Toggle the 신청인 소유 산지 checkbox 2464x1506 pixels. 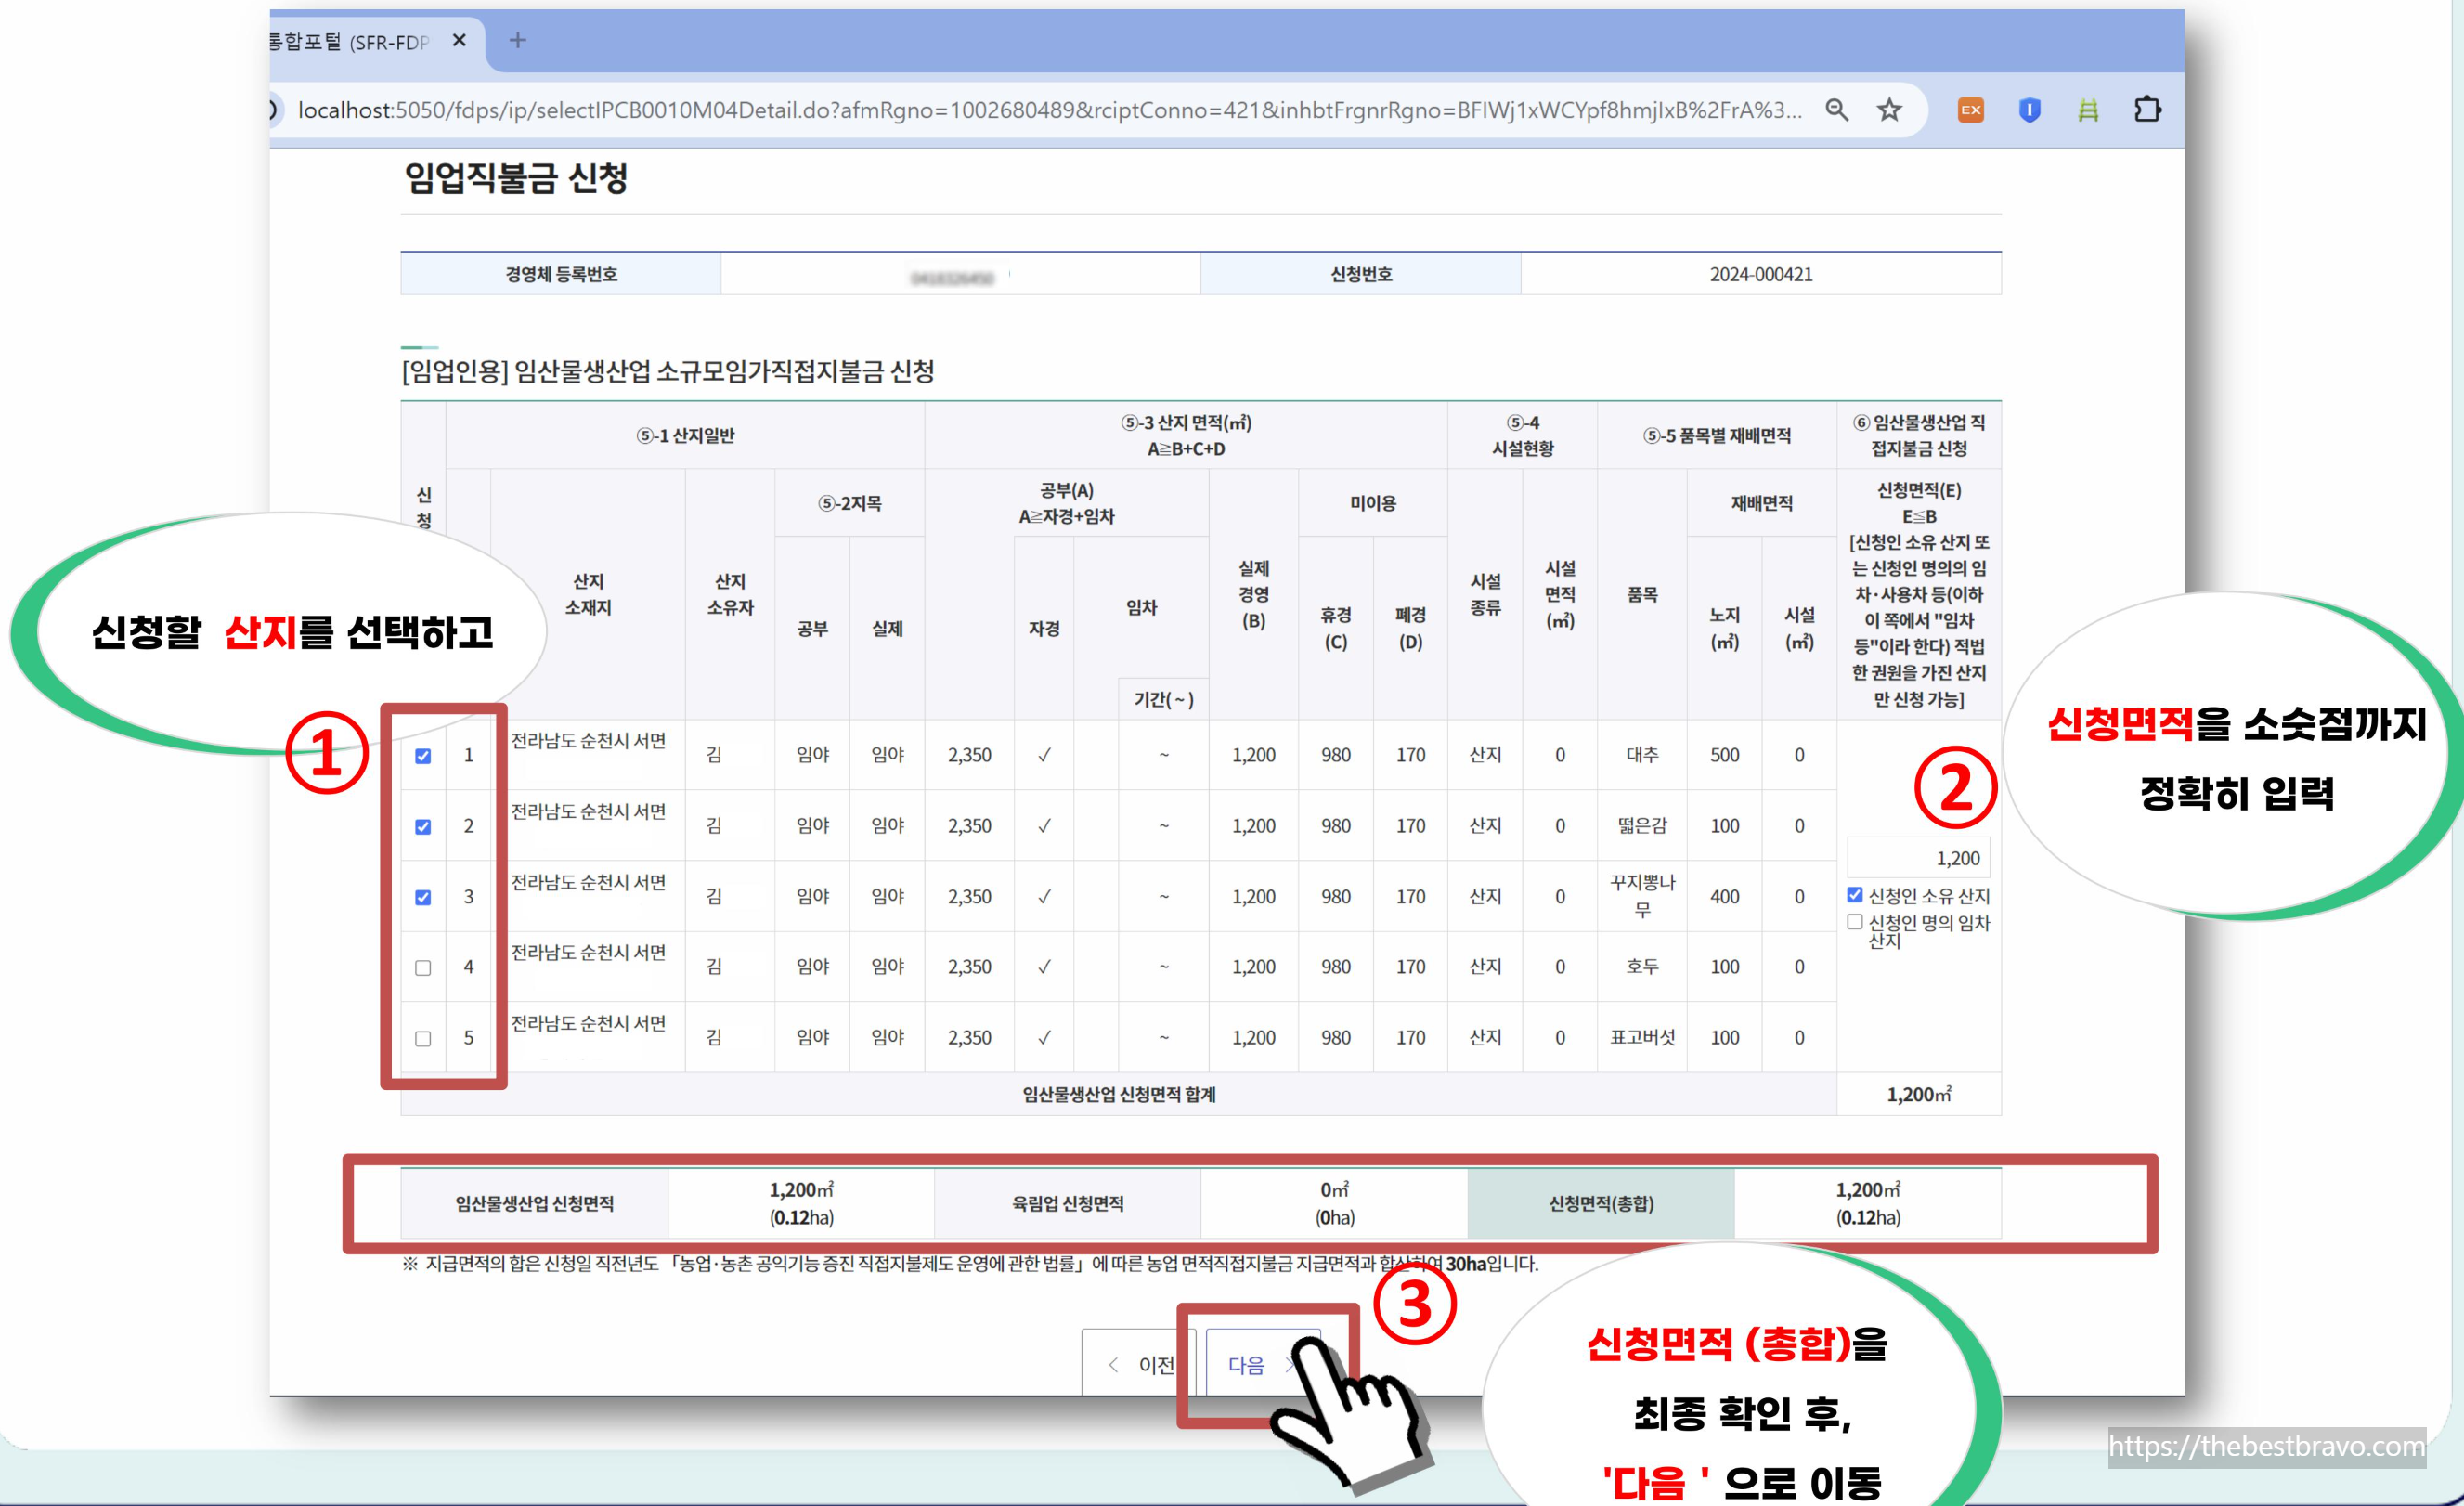point(1855,895)
